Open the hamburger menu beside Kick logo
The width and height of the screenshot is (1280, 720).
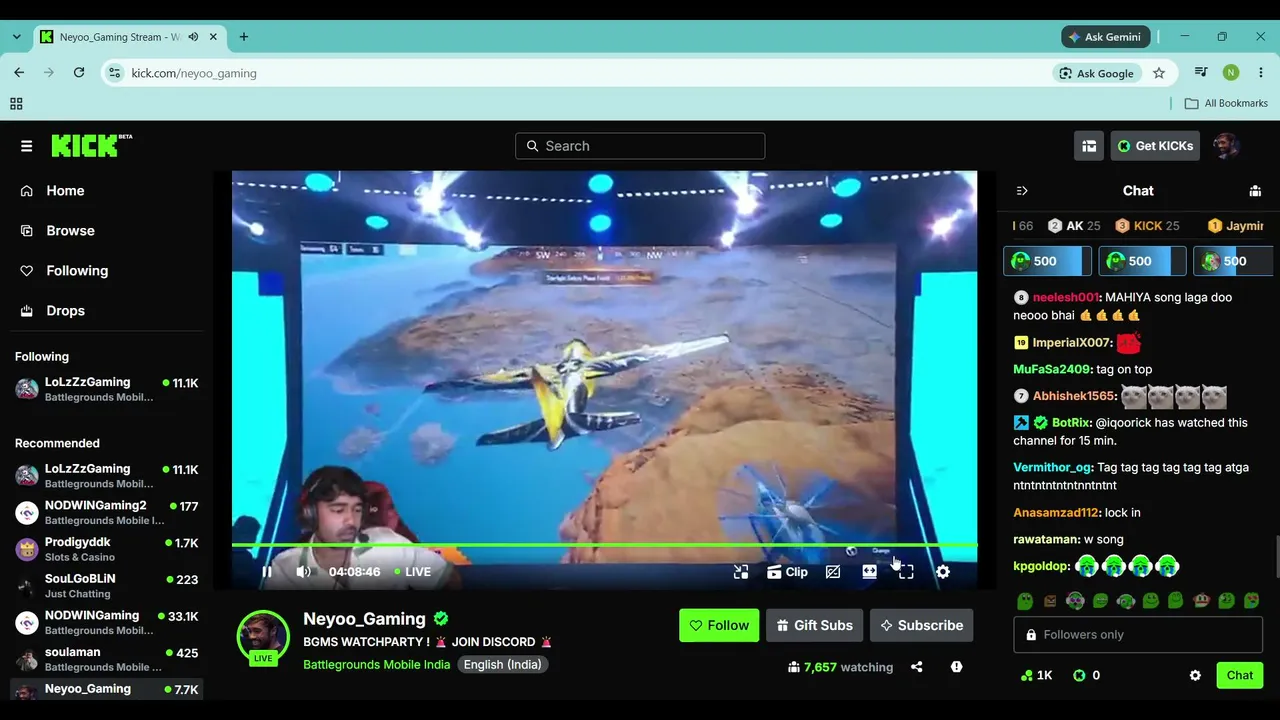[x=26, y=146]
